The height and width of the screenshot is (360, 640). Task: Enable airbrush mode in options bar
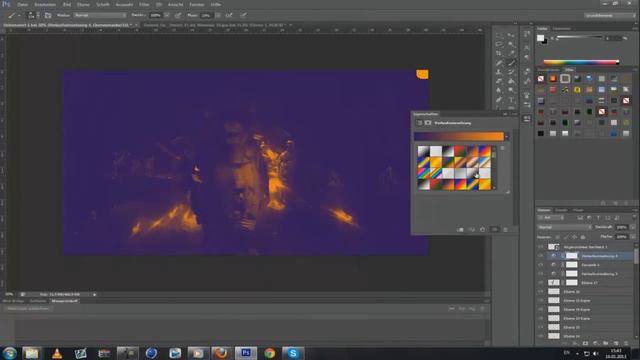(x=229, y=15)
